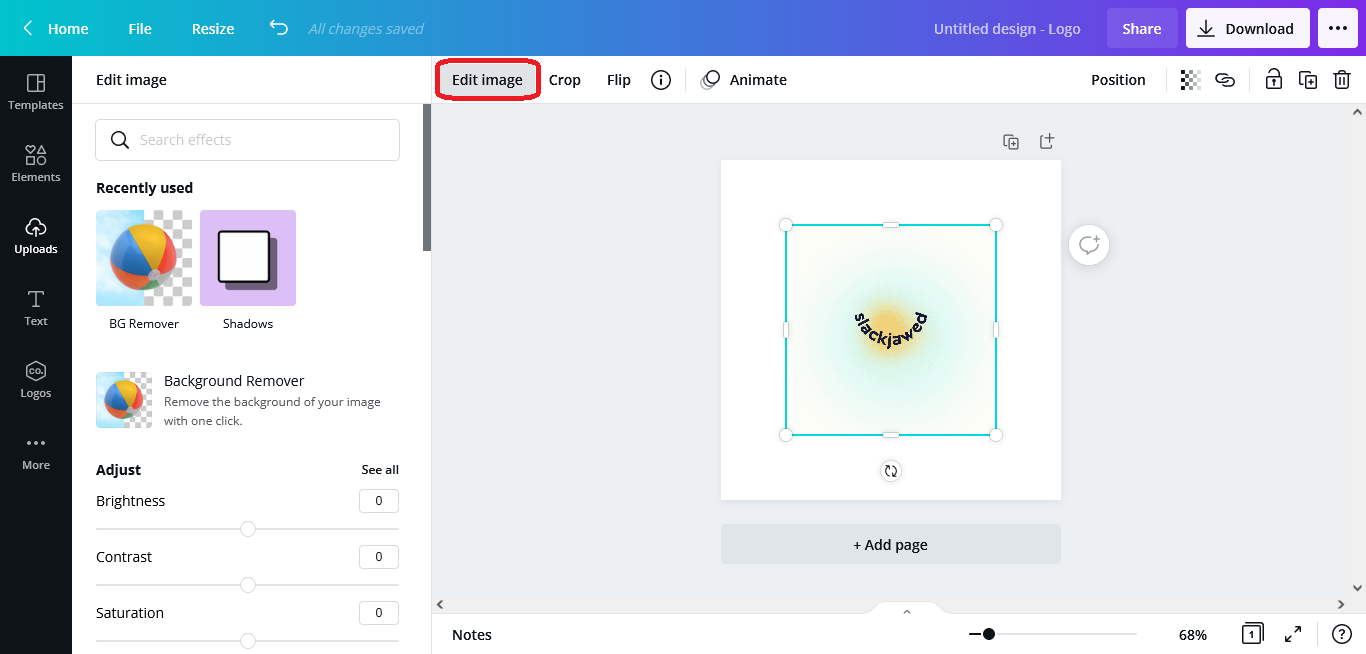This screenshot has width=1366, height=654.
Task: Open the More sidebar options
Action: click(36, 451)
